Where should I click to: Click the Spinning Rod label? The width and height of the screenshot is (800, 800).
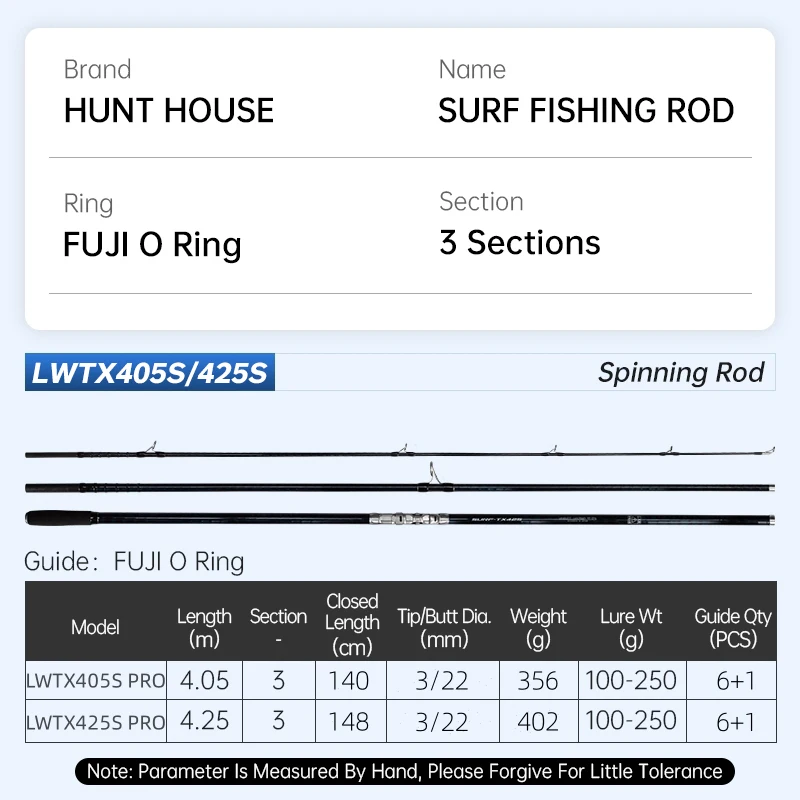click(680, 373)
